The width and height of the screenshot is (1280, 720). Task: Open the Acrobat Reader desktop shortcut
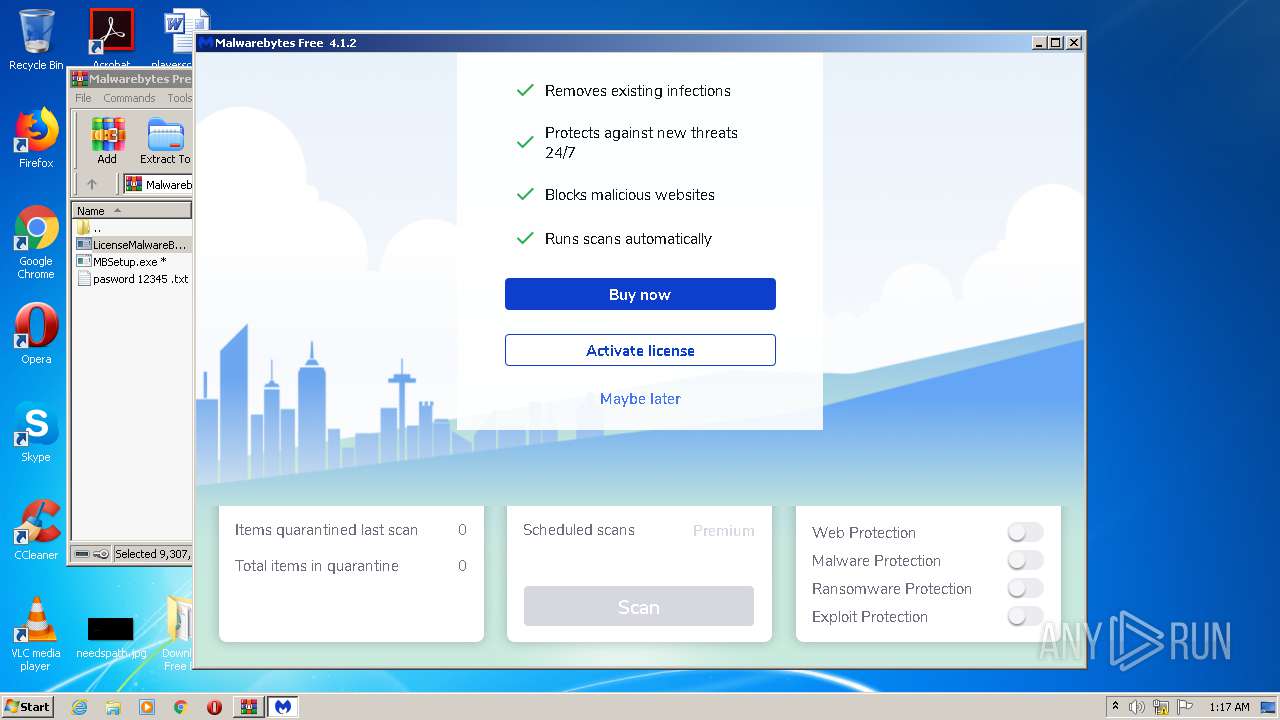[111, 38]
